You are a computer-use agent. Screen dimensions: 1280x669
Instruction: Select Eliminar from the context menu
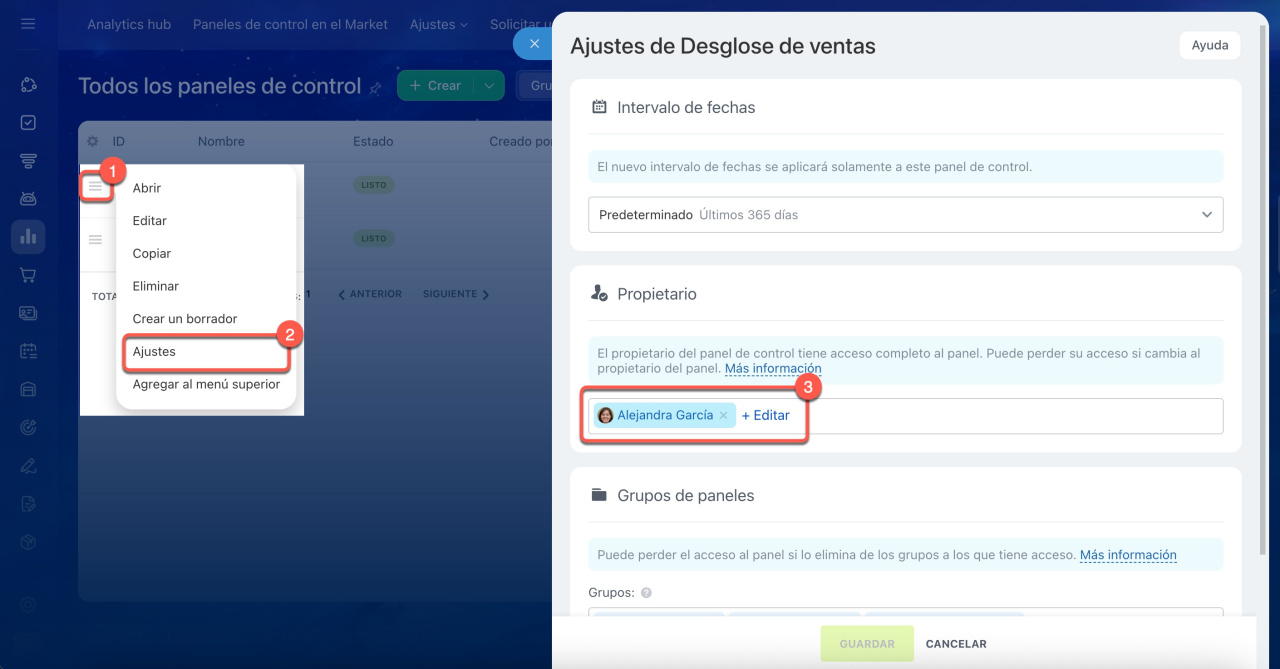[x=156, y=286]
